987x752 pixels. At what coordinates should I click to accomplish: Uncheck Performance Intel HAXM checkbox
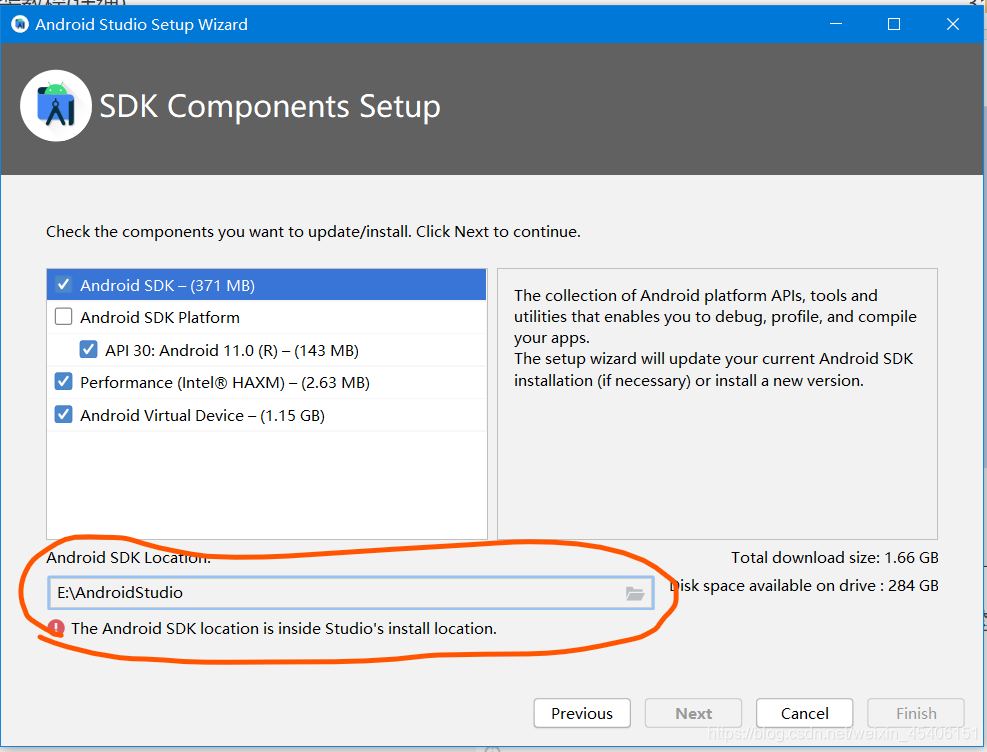(64, 382)
